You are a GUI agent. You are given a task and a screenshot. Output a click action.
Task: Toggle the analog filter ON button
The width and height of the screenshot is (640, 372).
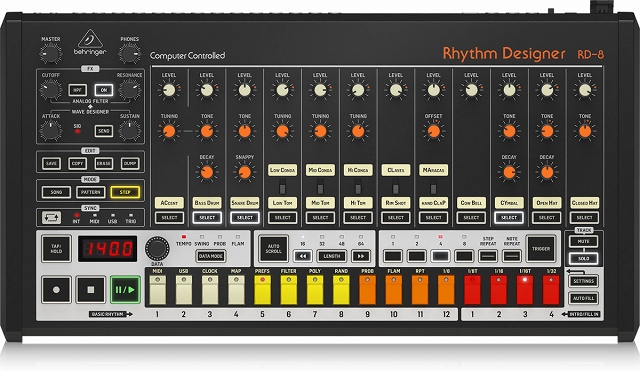(x=104, y=90)
